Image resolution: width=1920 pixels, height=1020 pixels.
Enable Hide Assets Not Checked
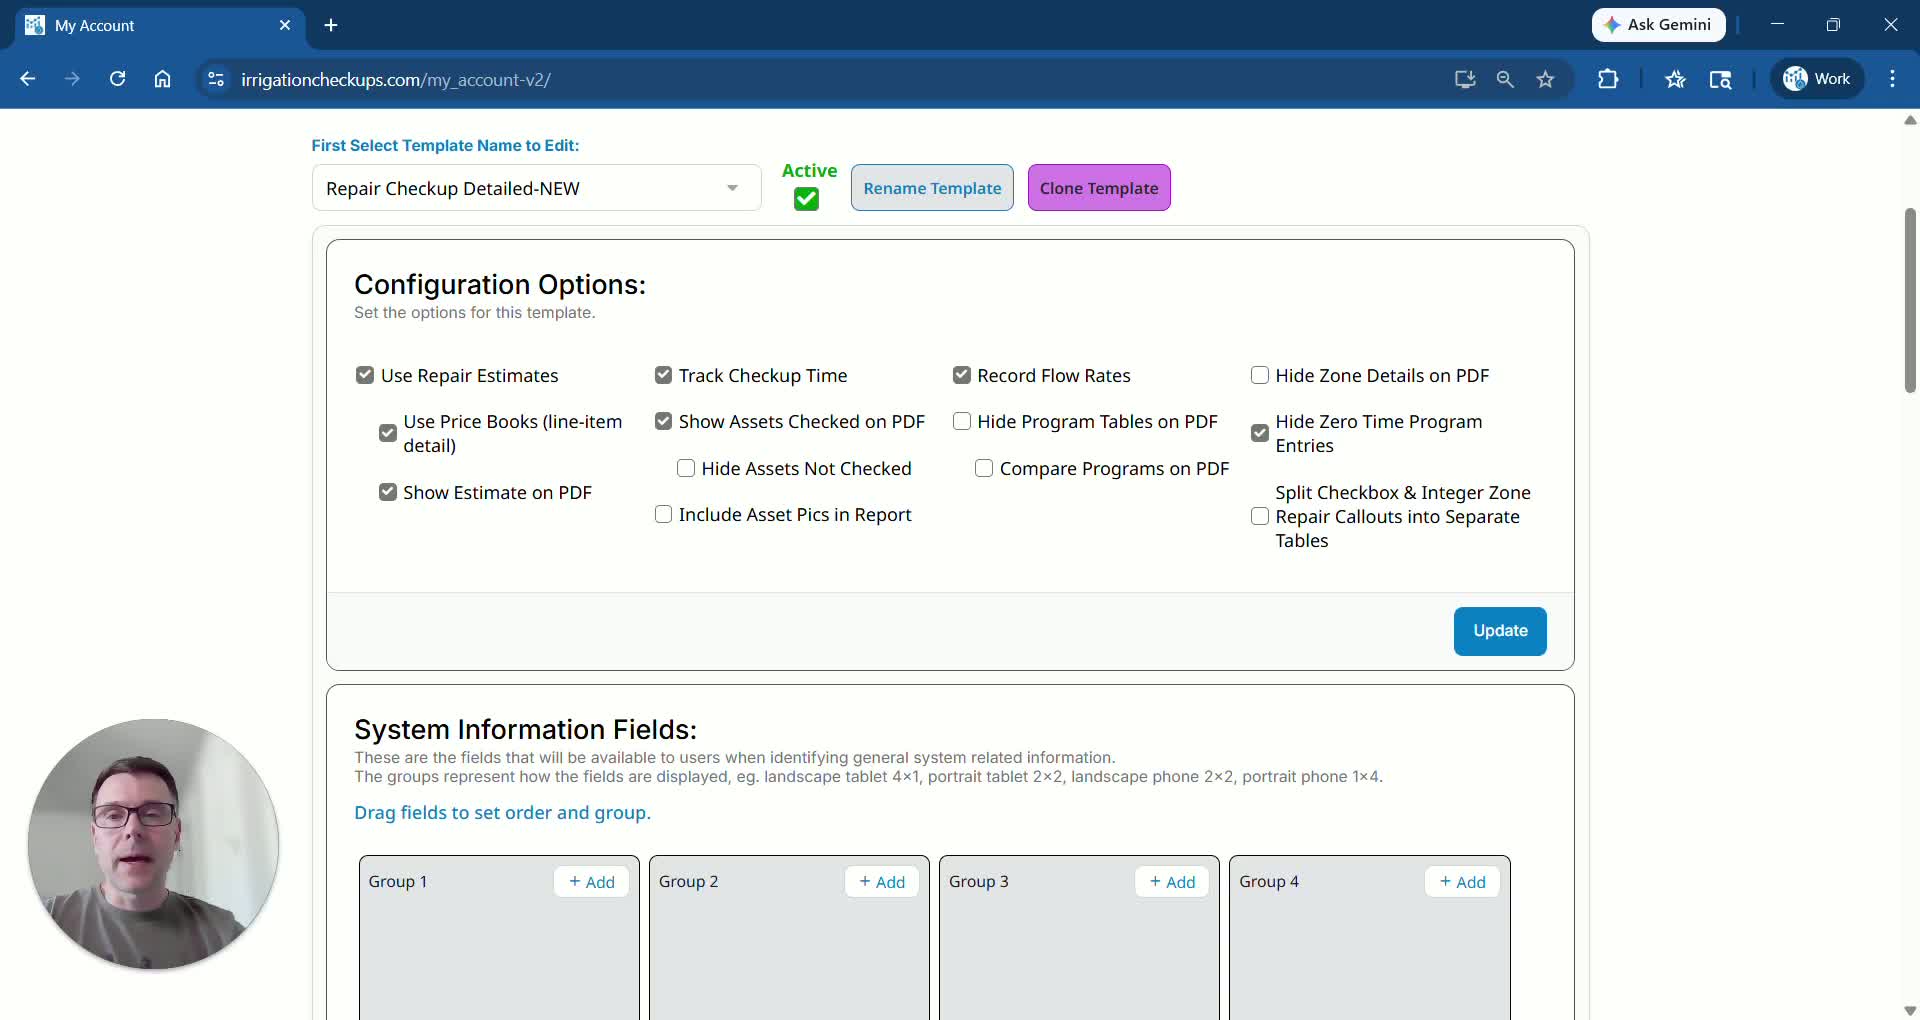pyautogui.click(x=686, y=468)
